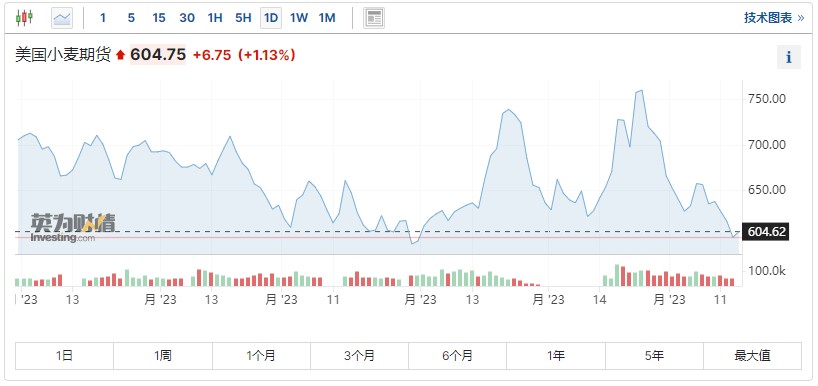Switch to candlestick chart type icon

click(24, 18)
